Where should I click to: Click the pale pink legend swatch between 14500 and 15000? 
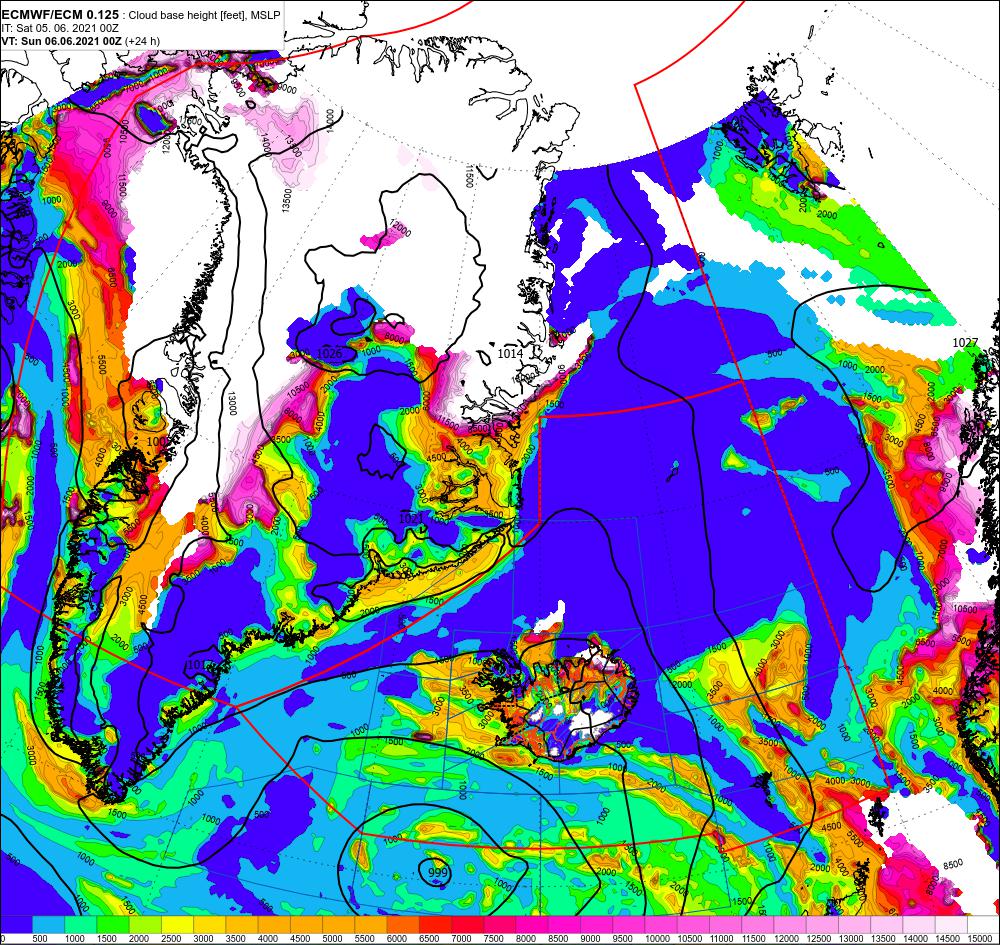951,924
